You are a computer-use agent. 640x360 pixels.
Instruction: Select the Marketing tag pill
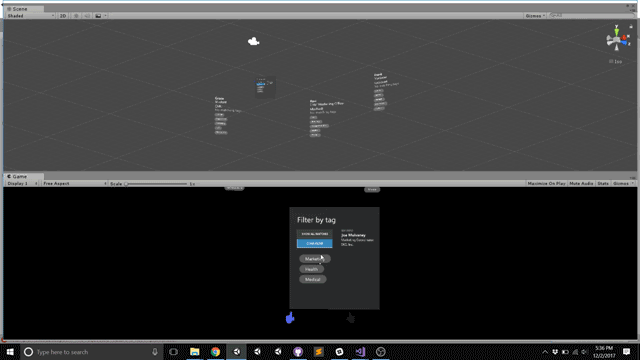(315, 259)
